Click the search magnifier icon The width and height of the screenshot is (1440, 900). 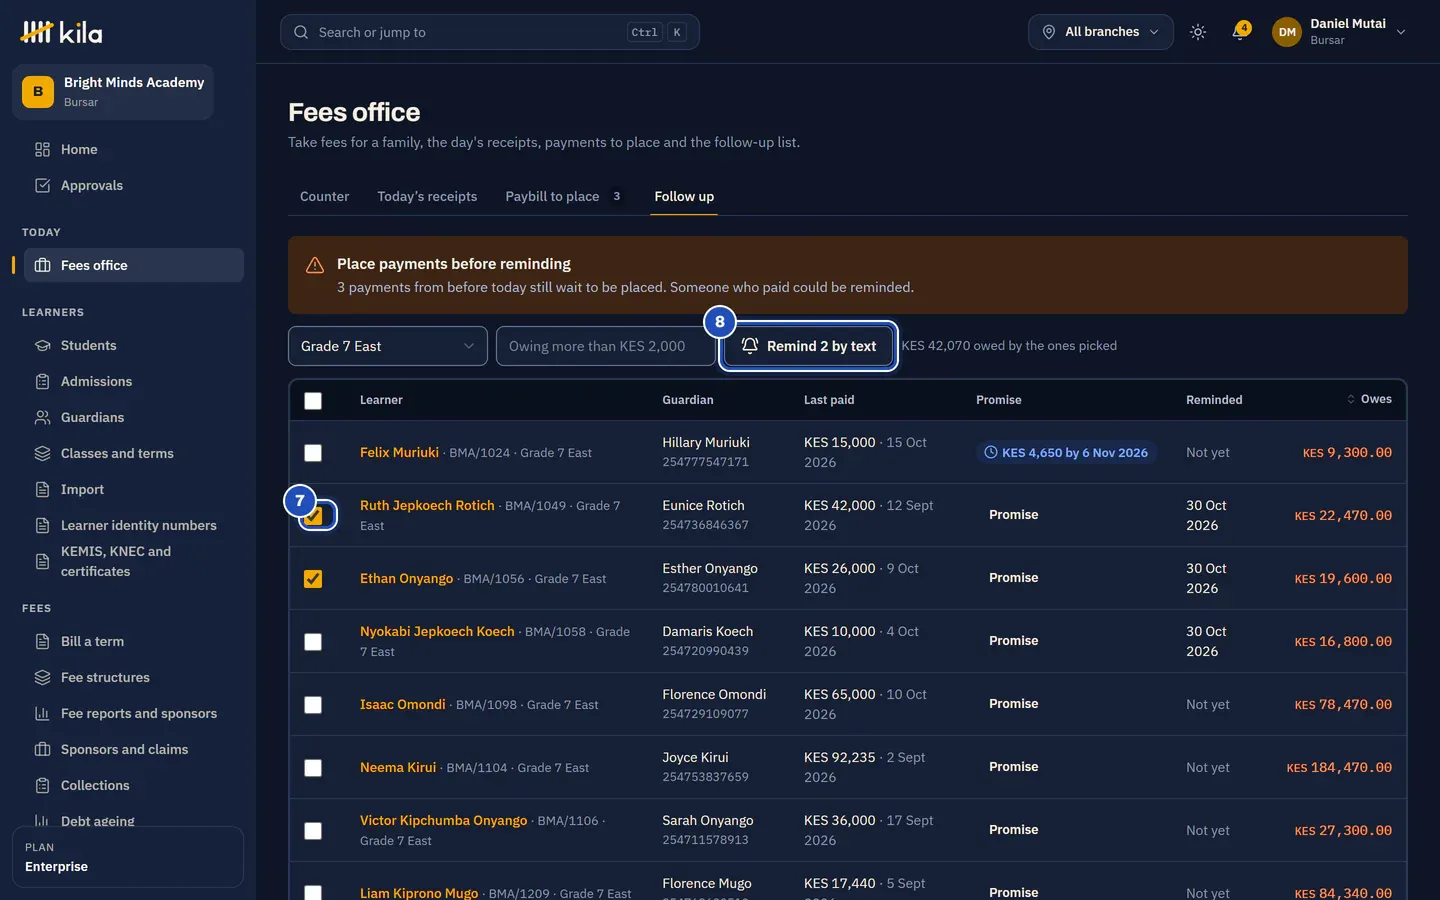tap(301, 32)
